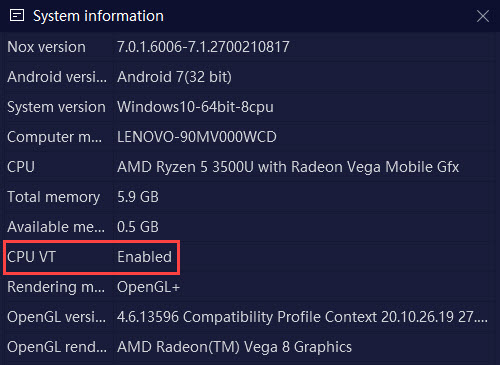This screenshot has height=365, width=500.
Task: Select the 5.9 GB total memory value
Action: point(138,197)
